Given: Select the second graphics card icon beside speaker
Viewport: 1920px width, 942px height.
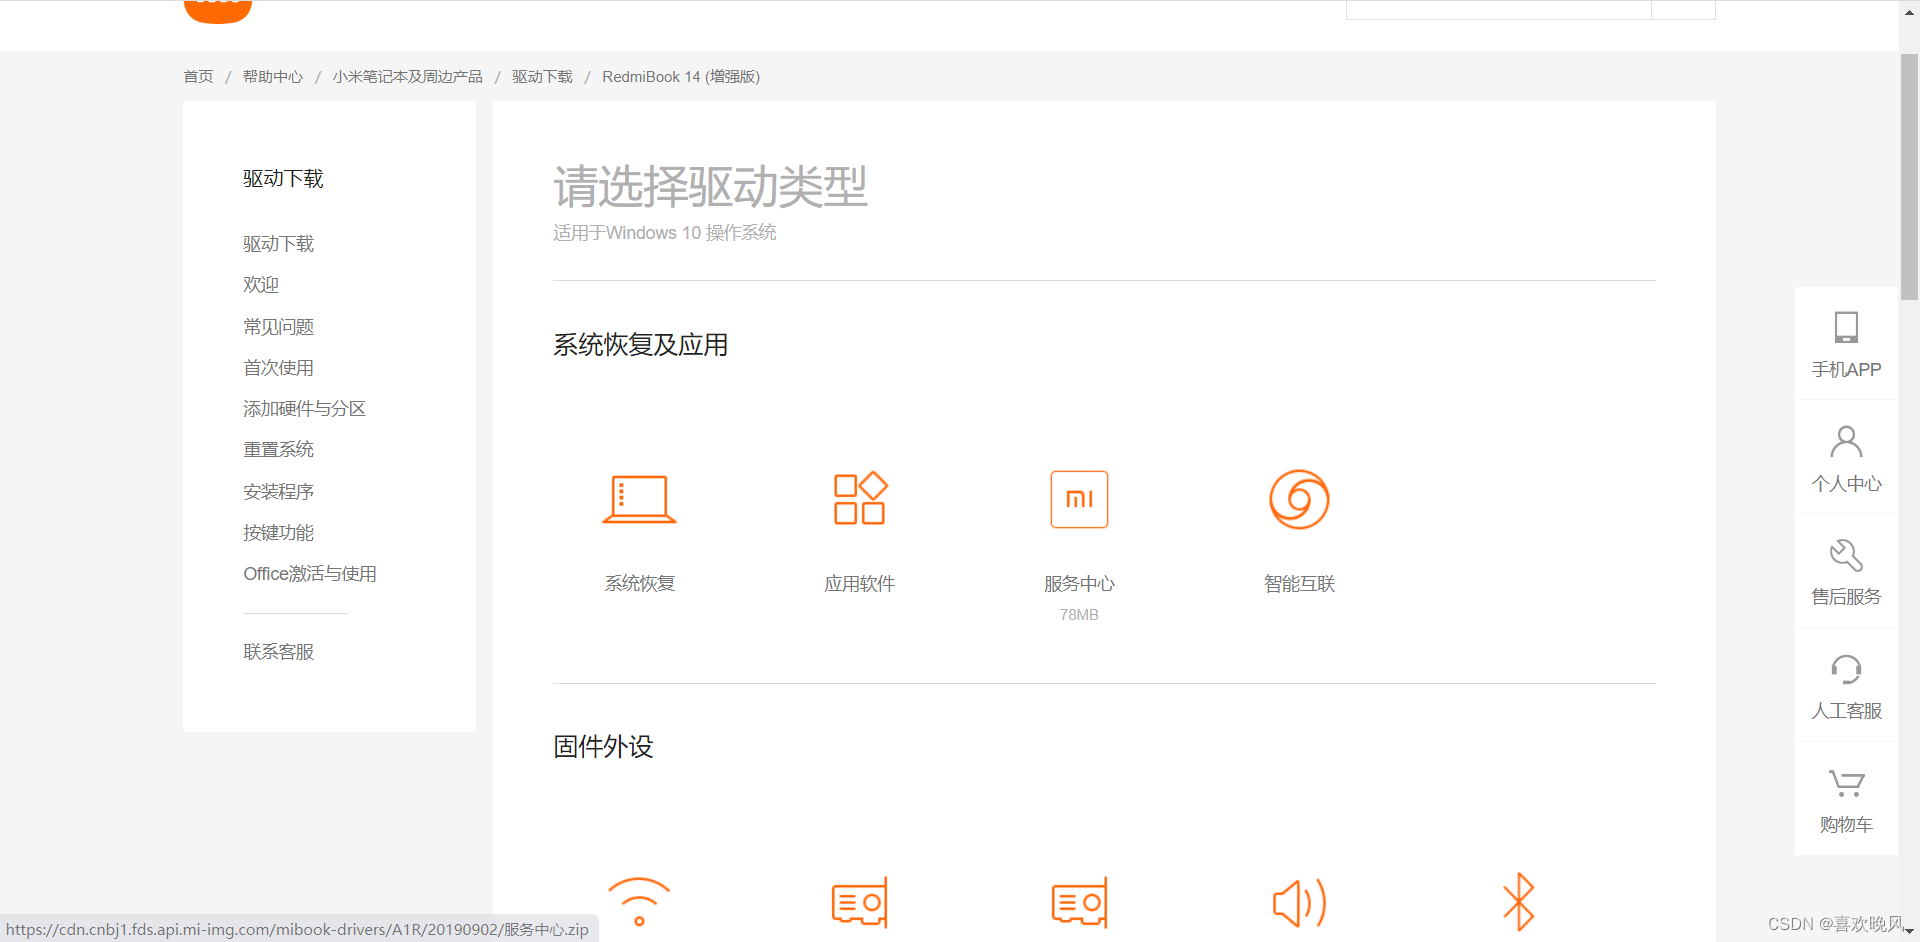Looking at the screenshot, I should tap(1079, 903).
